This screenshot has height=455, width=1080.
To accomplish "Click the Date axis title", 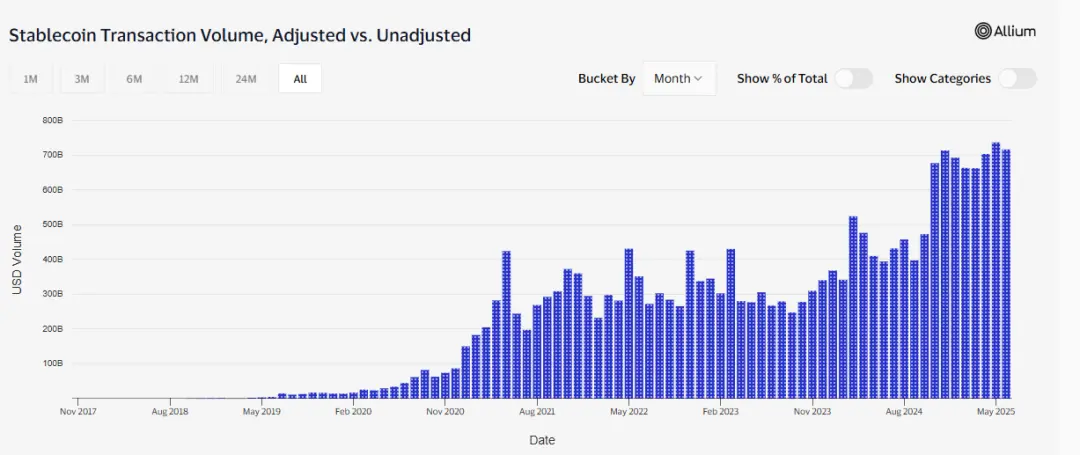I will pos(542,440).
